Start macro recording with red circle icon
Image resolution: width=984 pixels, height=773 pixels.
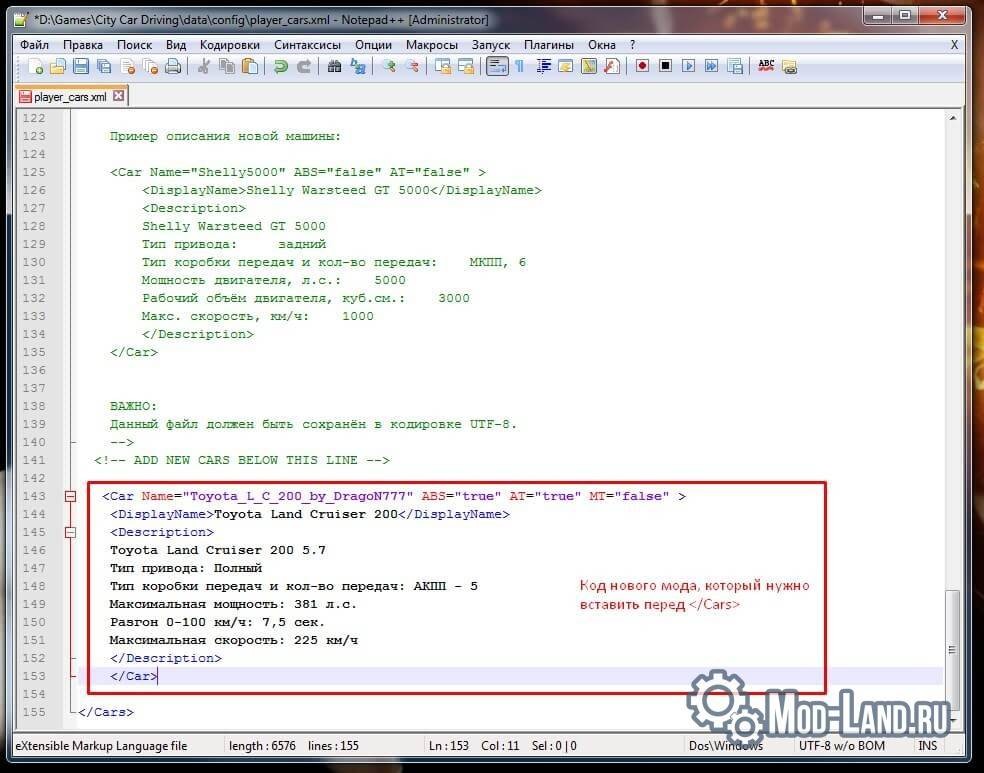[642, 66]
